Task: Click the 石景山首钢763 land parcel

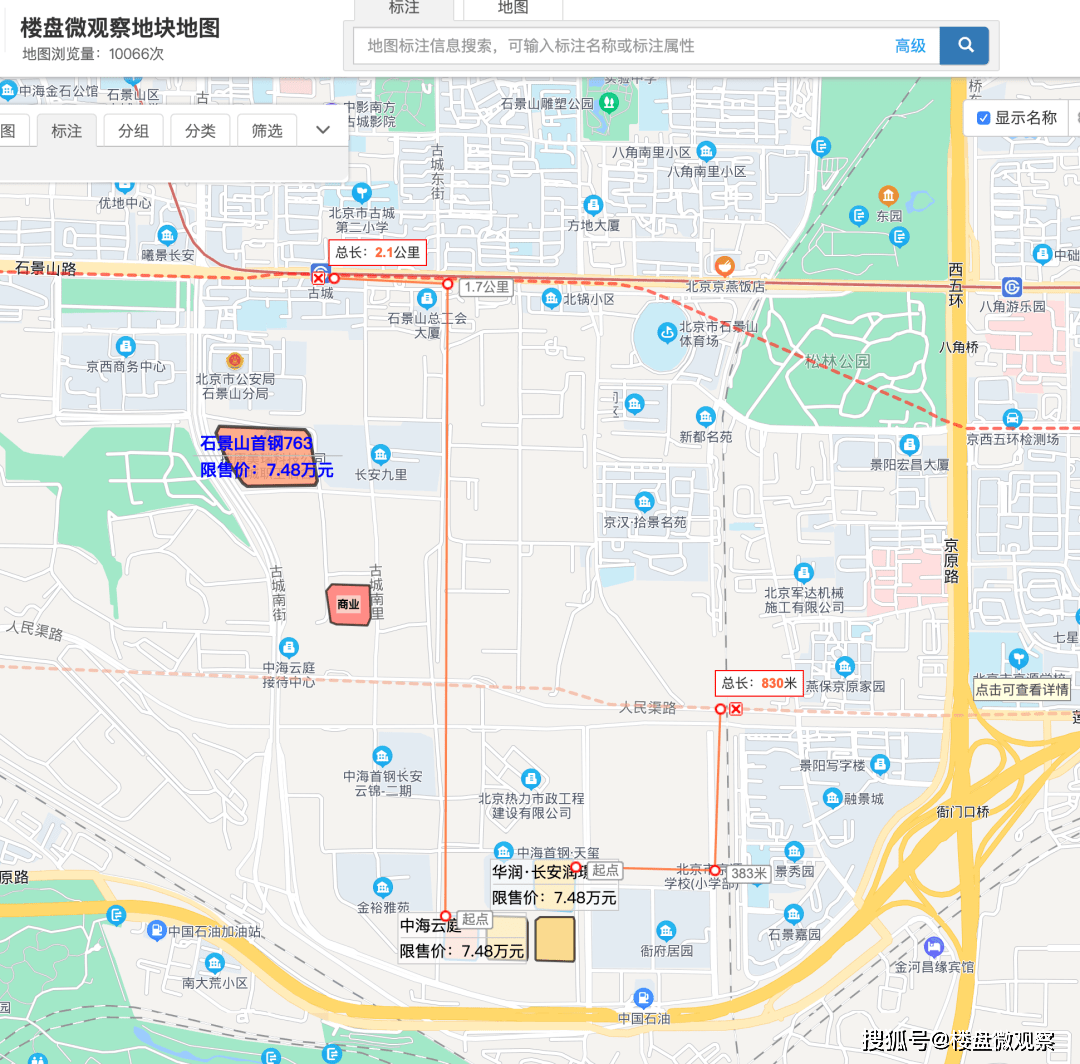Action: pyautogui.click(x=266, y=457)
